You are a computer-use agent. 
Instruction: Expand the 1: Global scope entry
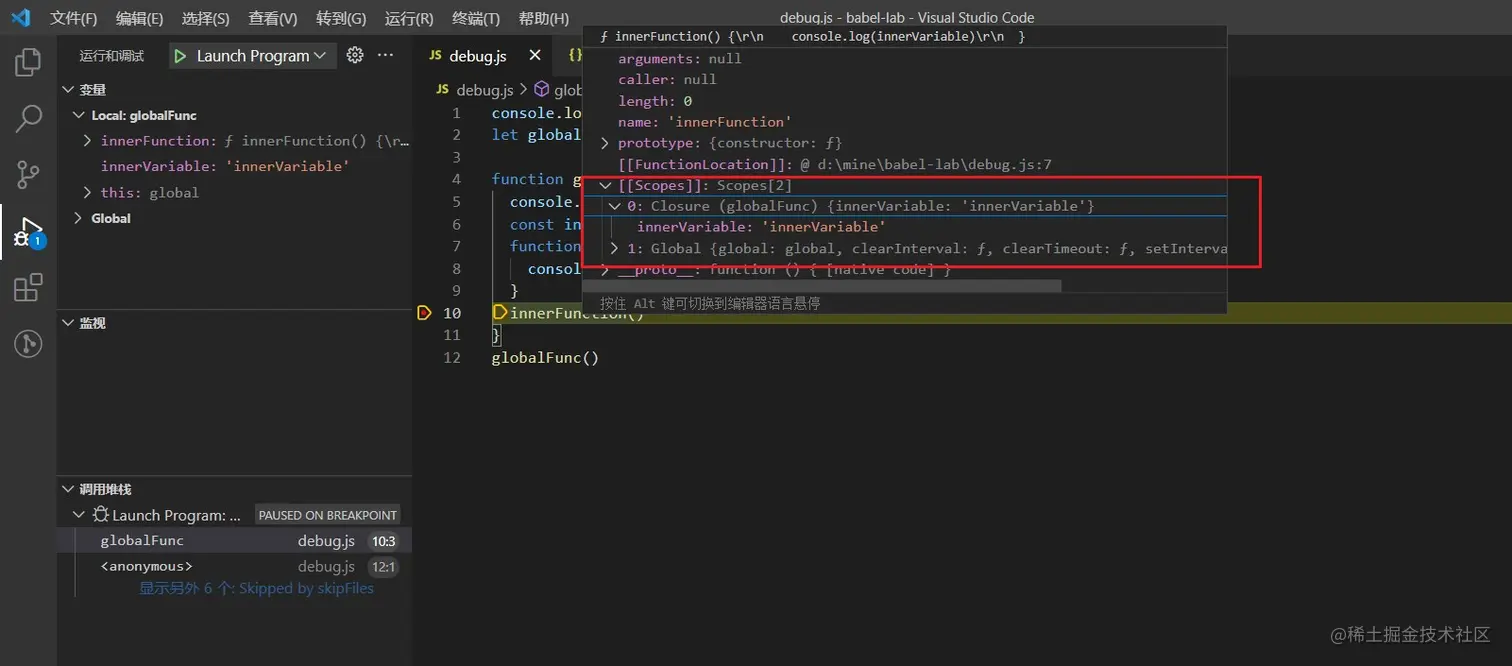(x=615, y=249)
